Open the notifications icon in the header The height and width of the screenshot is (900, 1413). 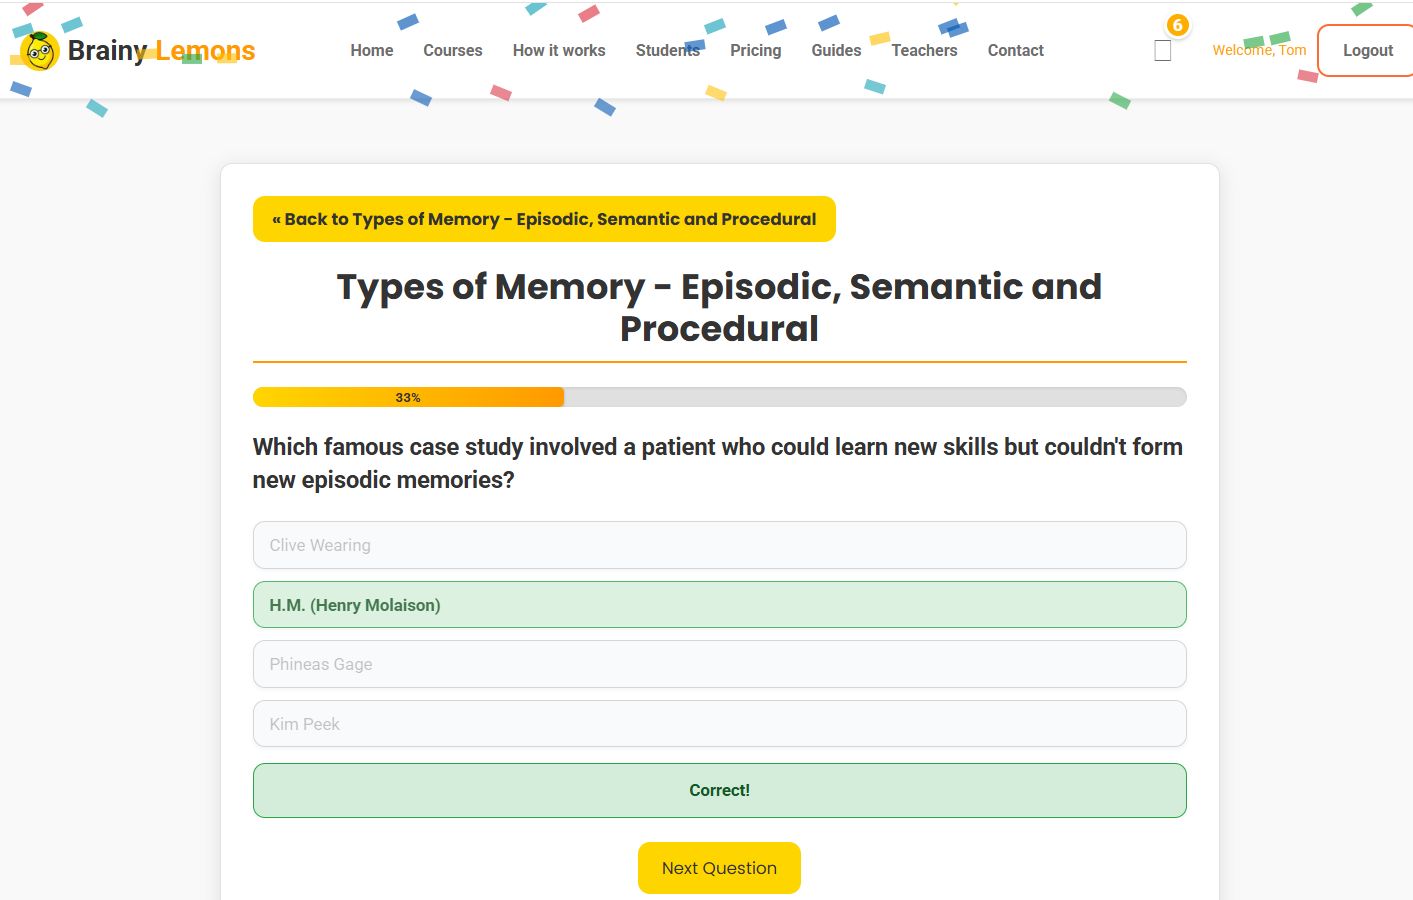coord(1162,51)
